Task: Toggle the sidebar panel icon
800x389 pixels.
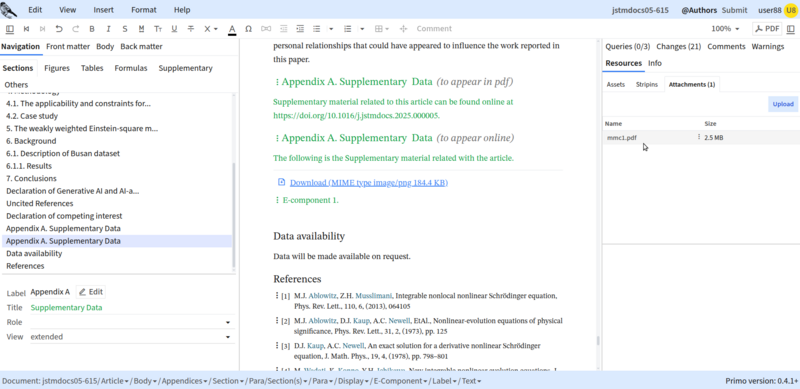Action: [10, 29]
